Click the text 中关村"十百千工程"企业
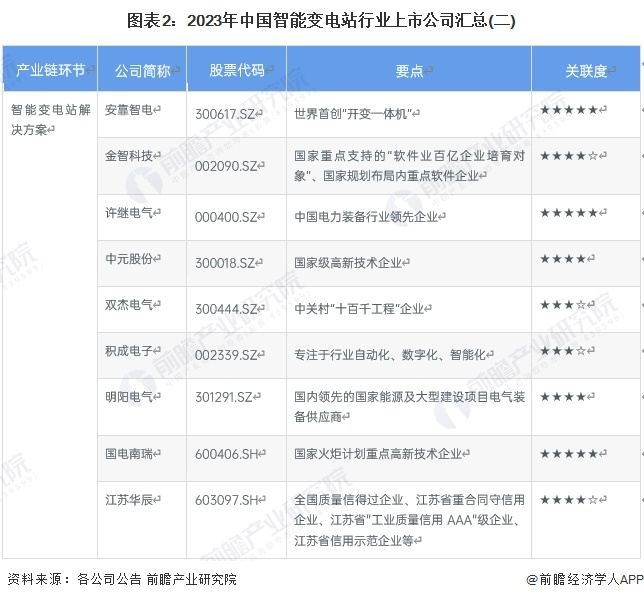This screenshot has height=600, width=644. click(x=359, y=308)
